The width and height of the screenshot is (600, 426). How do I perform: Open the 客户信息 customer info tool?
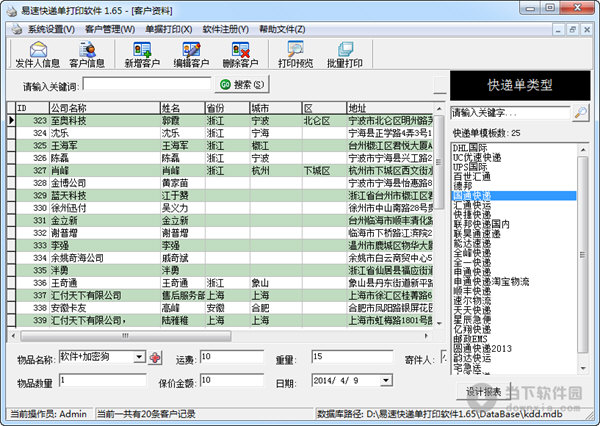[x=87, y=53]
